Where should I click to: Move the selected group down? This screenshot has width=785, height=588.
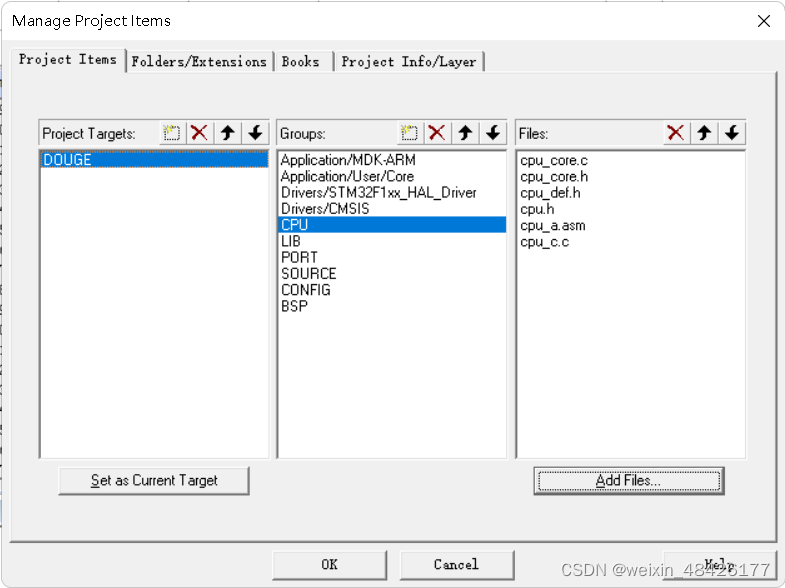[x=493, y=133]
